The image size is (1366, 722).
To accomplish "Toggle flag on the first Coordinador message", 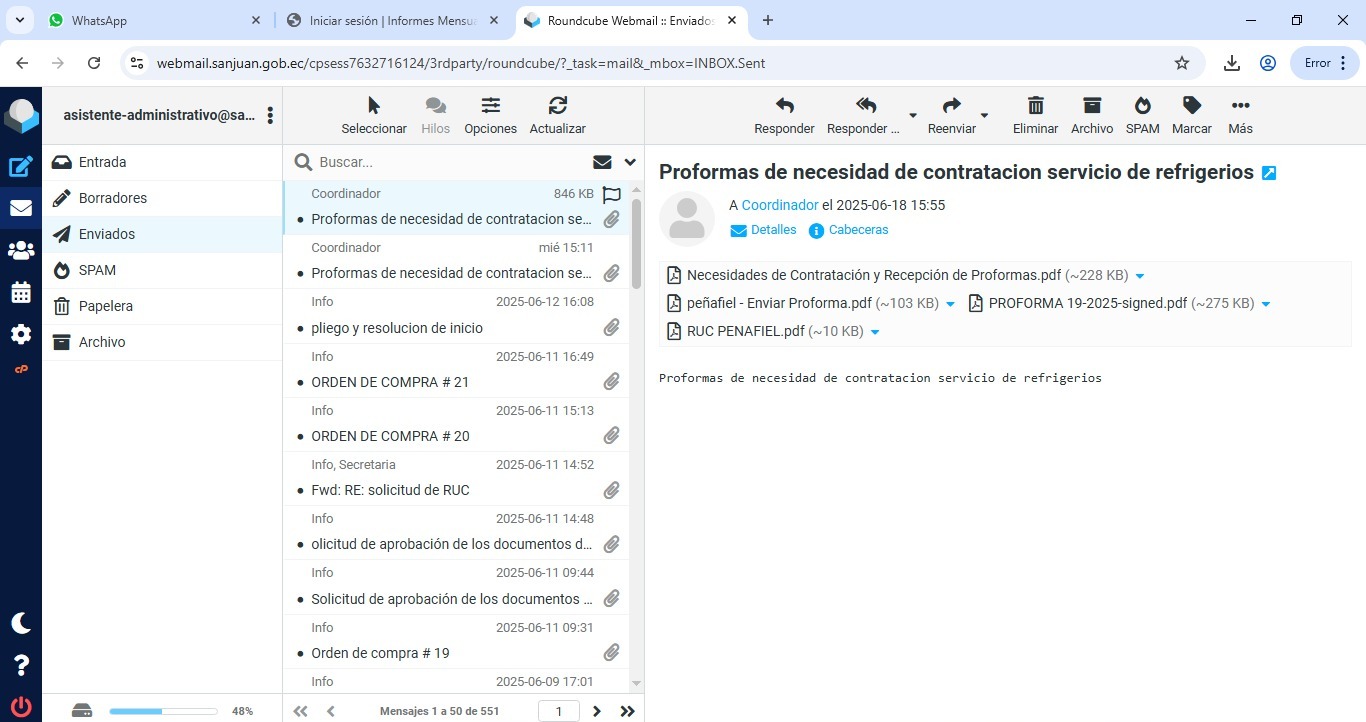I will click(x=611, y=195).
